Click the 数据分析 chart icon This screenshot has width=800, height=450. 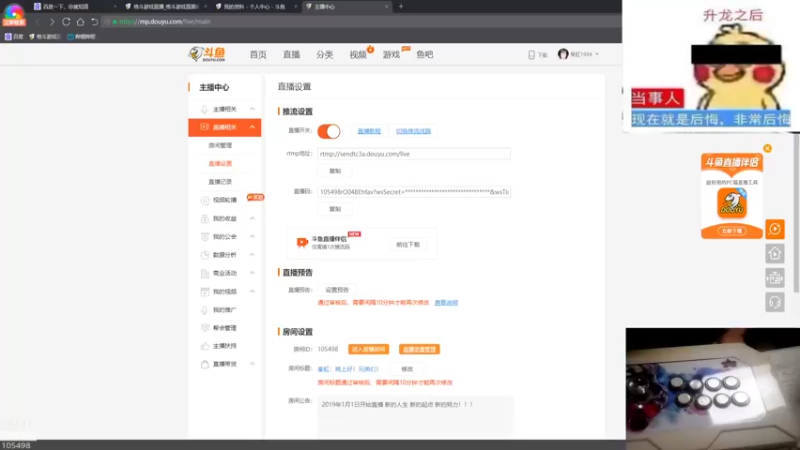205,255
